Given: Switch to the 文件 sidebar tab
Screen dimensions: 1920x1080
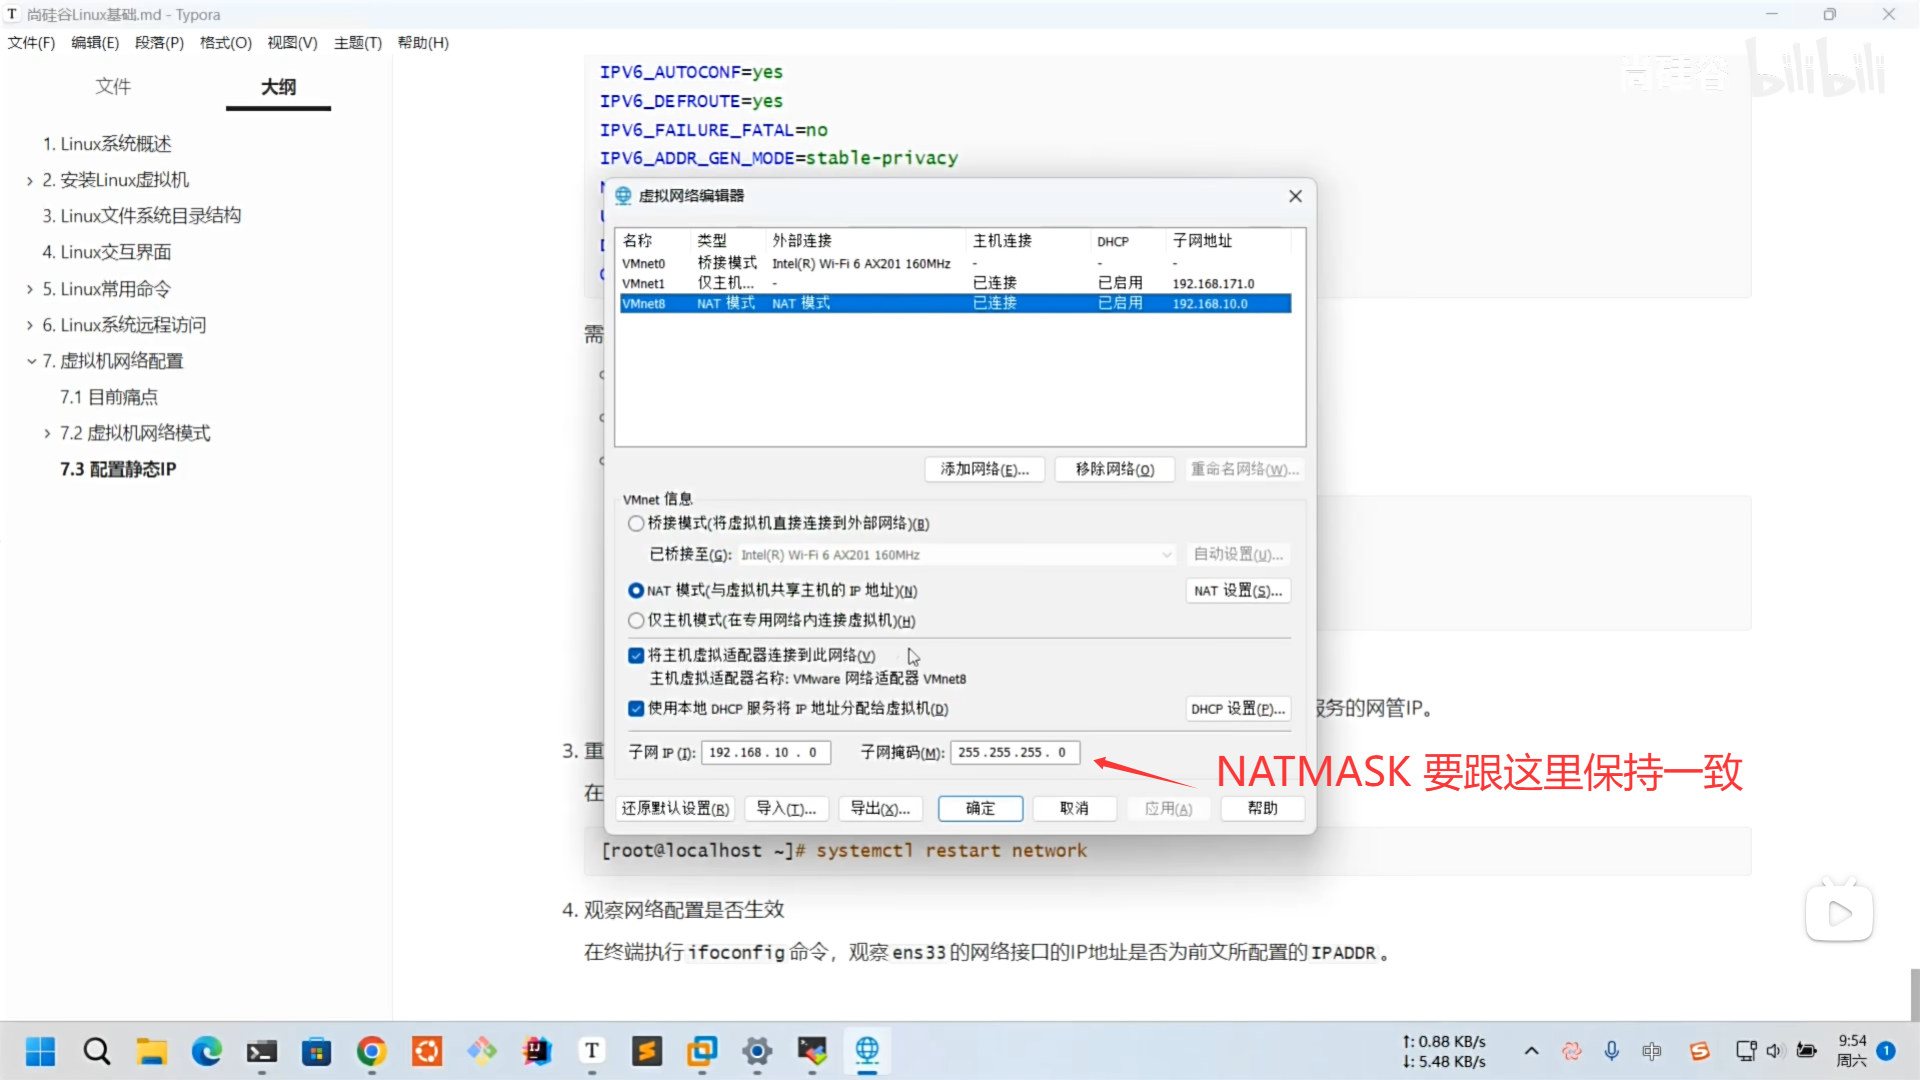Looking at the screenshot, I should [x=113, y=87].
